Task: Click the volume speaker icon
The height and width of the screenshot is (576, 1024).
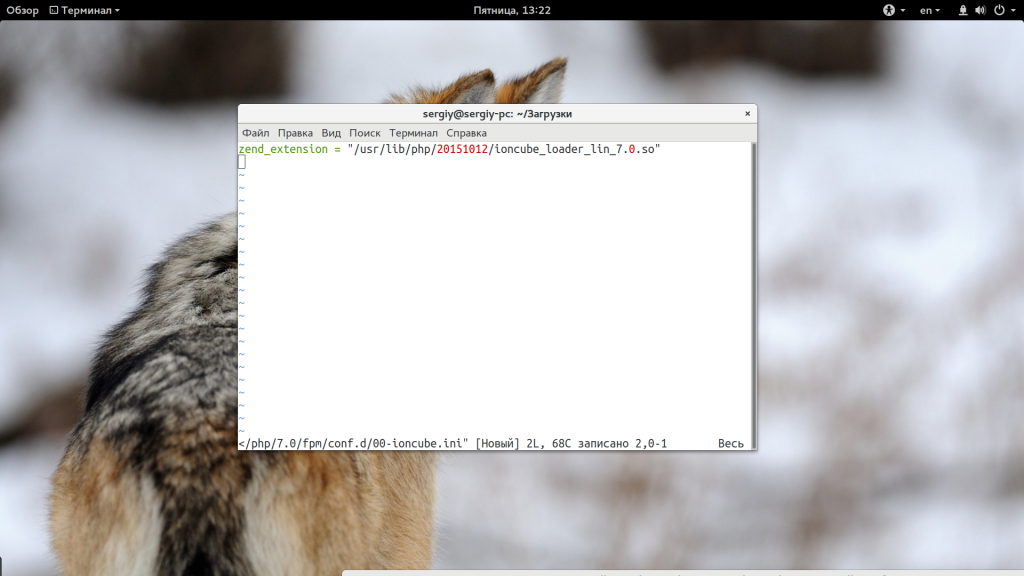Action: pyautogui.click(x=981, y=10)
